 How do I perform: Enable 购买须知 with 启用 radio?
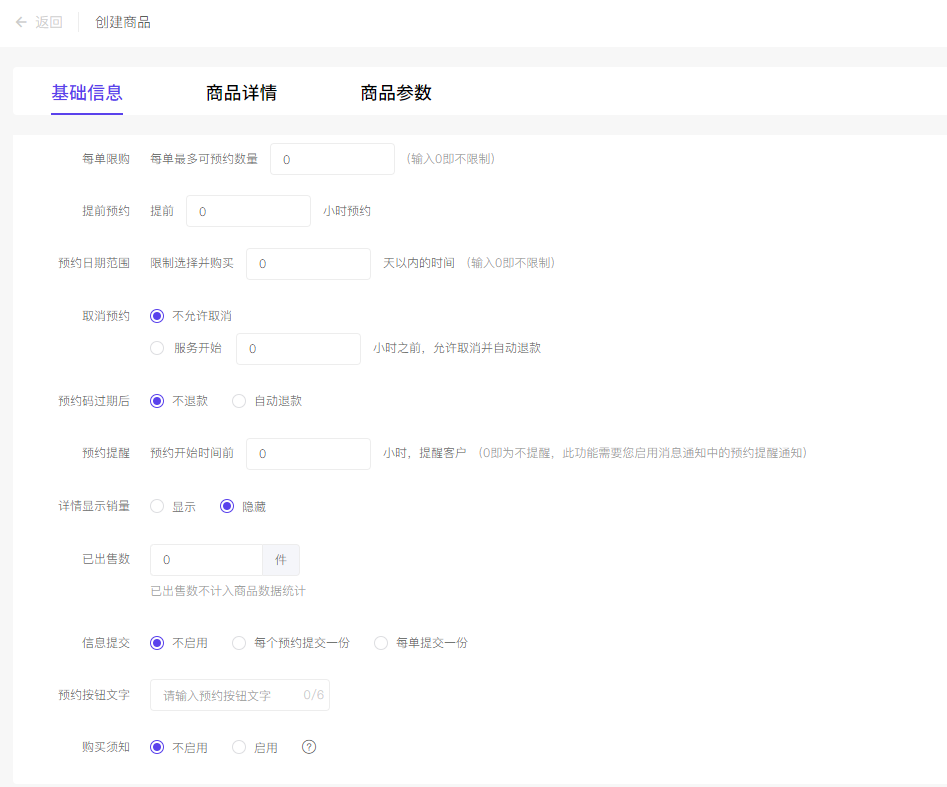pos(239,748)
